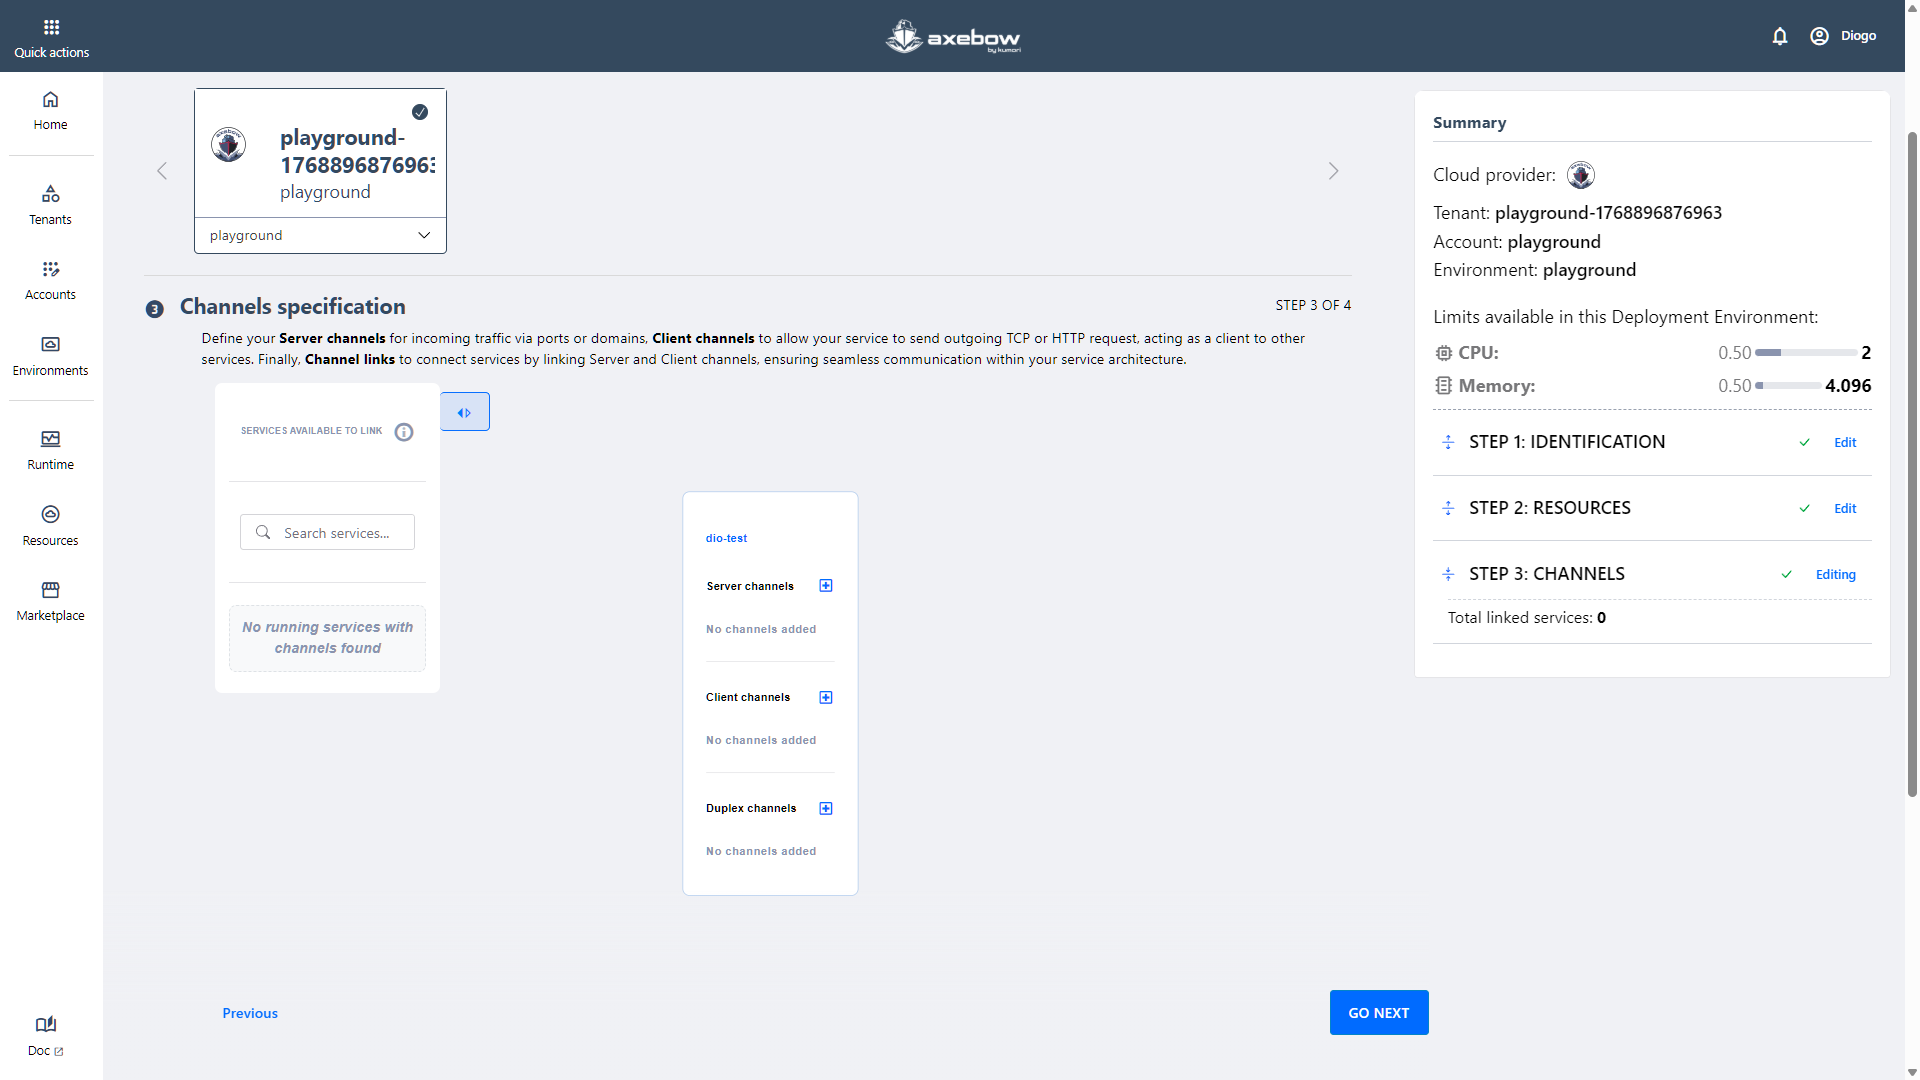Viewport: 1920px width, 1080px height.
Task: Go to Marketplace in sidebar
Action: [51, 601]
